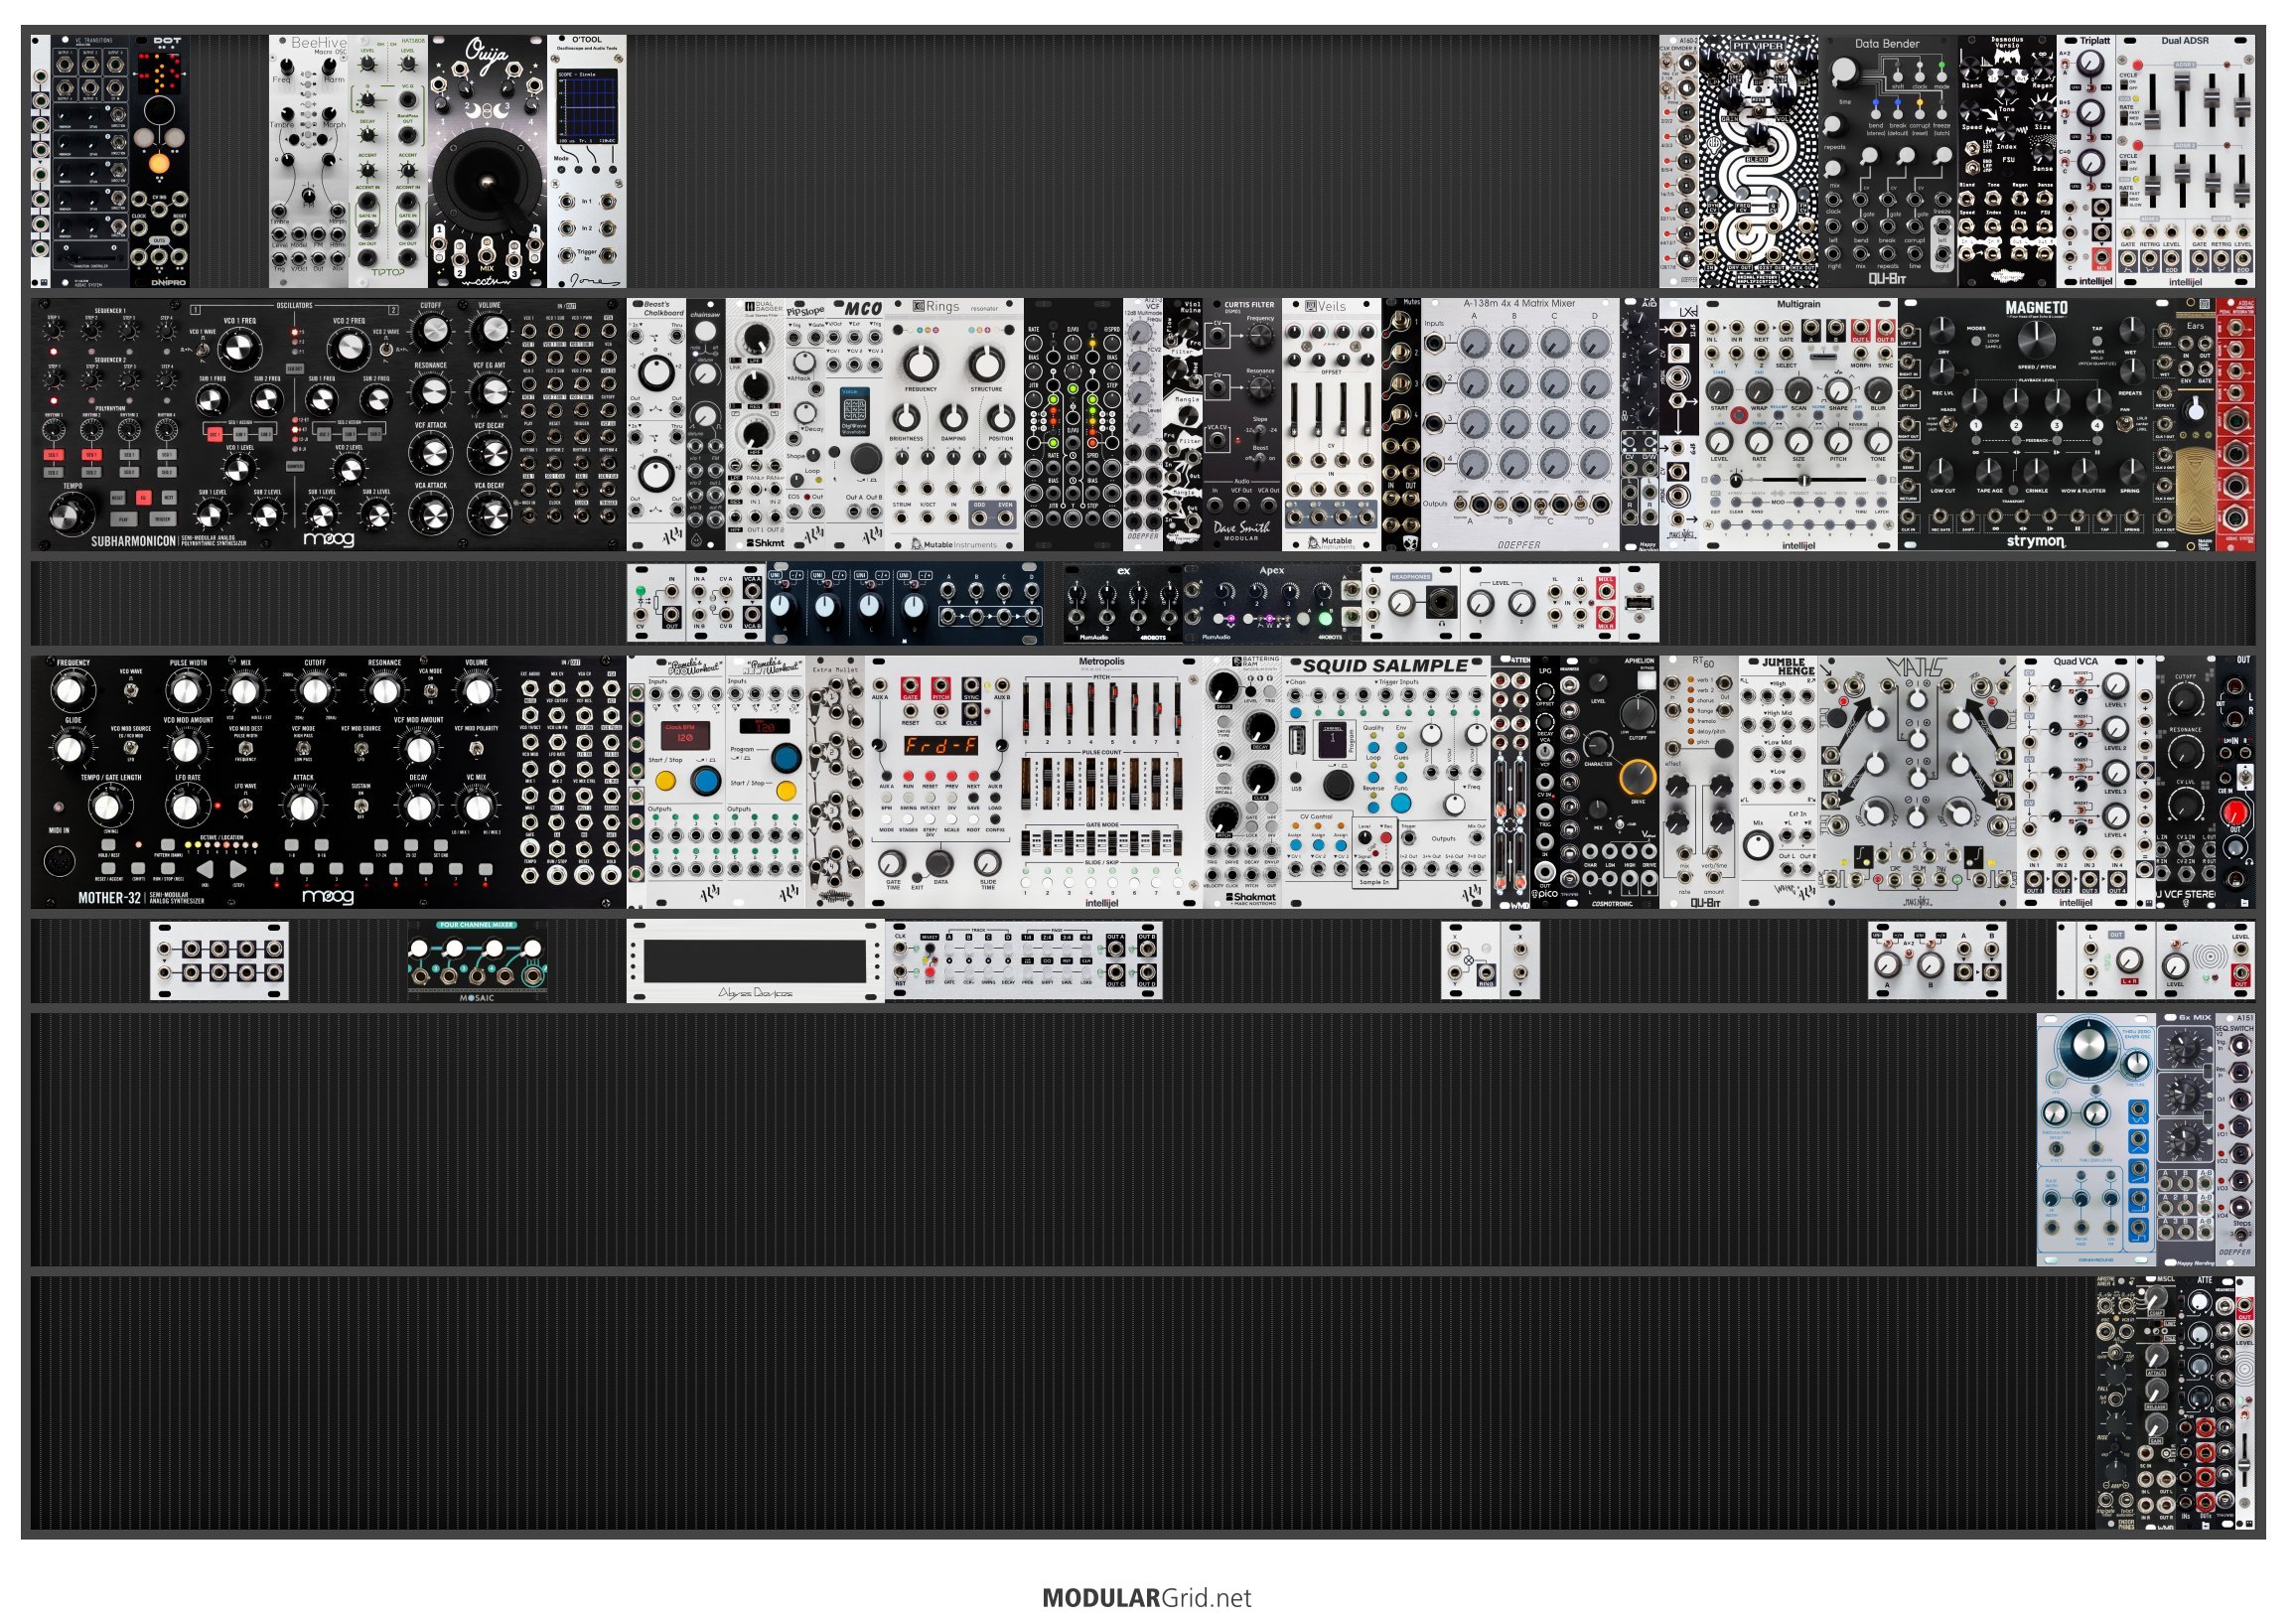Screen dimensions: 2296x1619
Task: Turn the Mother-32 PULSE WIDTH knob
Action: pos(188,691)
